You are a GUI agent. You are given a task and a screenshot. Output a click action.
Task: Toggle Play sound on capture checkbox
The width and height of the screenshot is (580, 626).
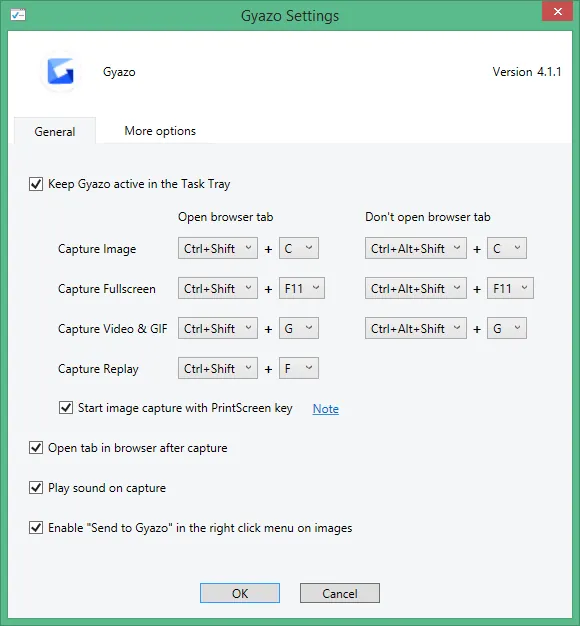click(x=36, y=487)
